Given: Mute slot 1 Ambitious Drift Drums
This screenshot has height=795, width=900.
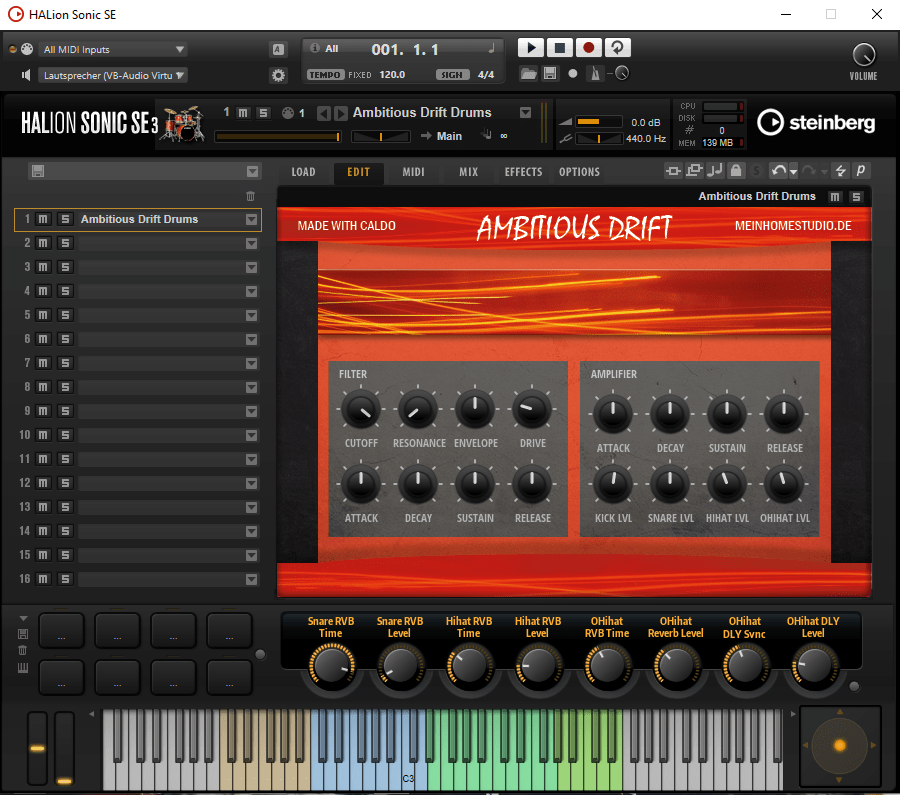Looking at the screenshot, I should (x=43, y=219).
